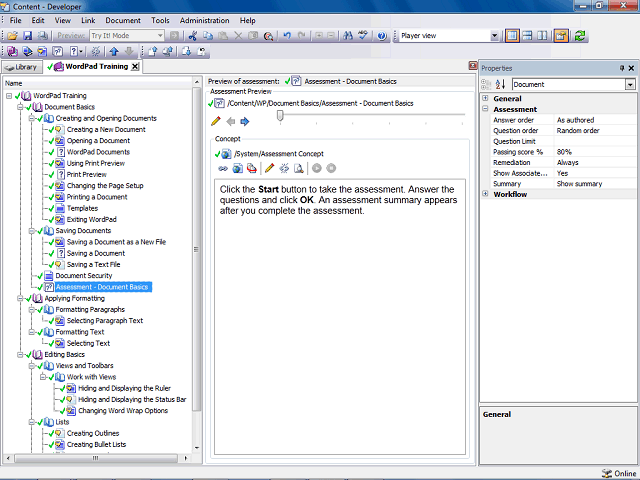Click the Passing score 80% value
This screenshot has width=640, height=480.
point(595,152)
